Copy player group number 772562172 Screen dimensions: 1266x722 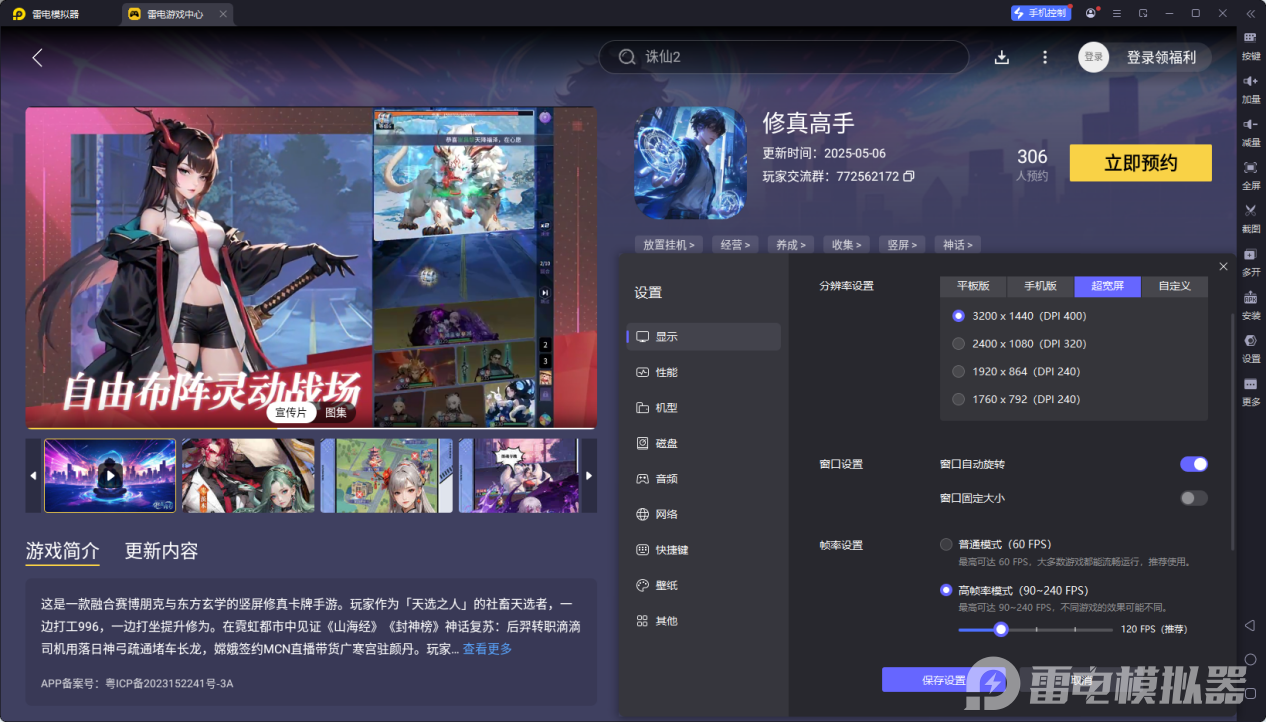pyautogui.click(x=909, y=176)
